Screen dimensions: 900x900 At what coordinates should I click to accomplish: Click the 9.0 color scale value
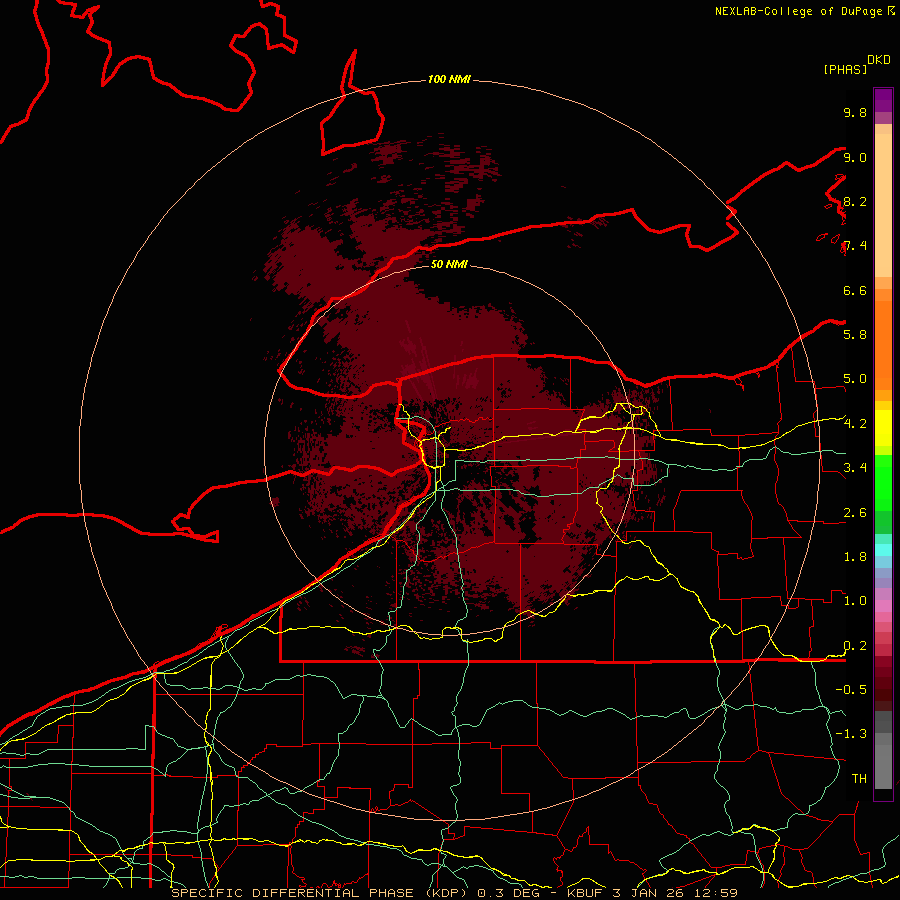[x=855, y=157]
